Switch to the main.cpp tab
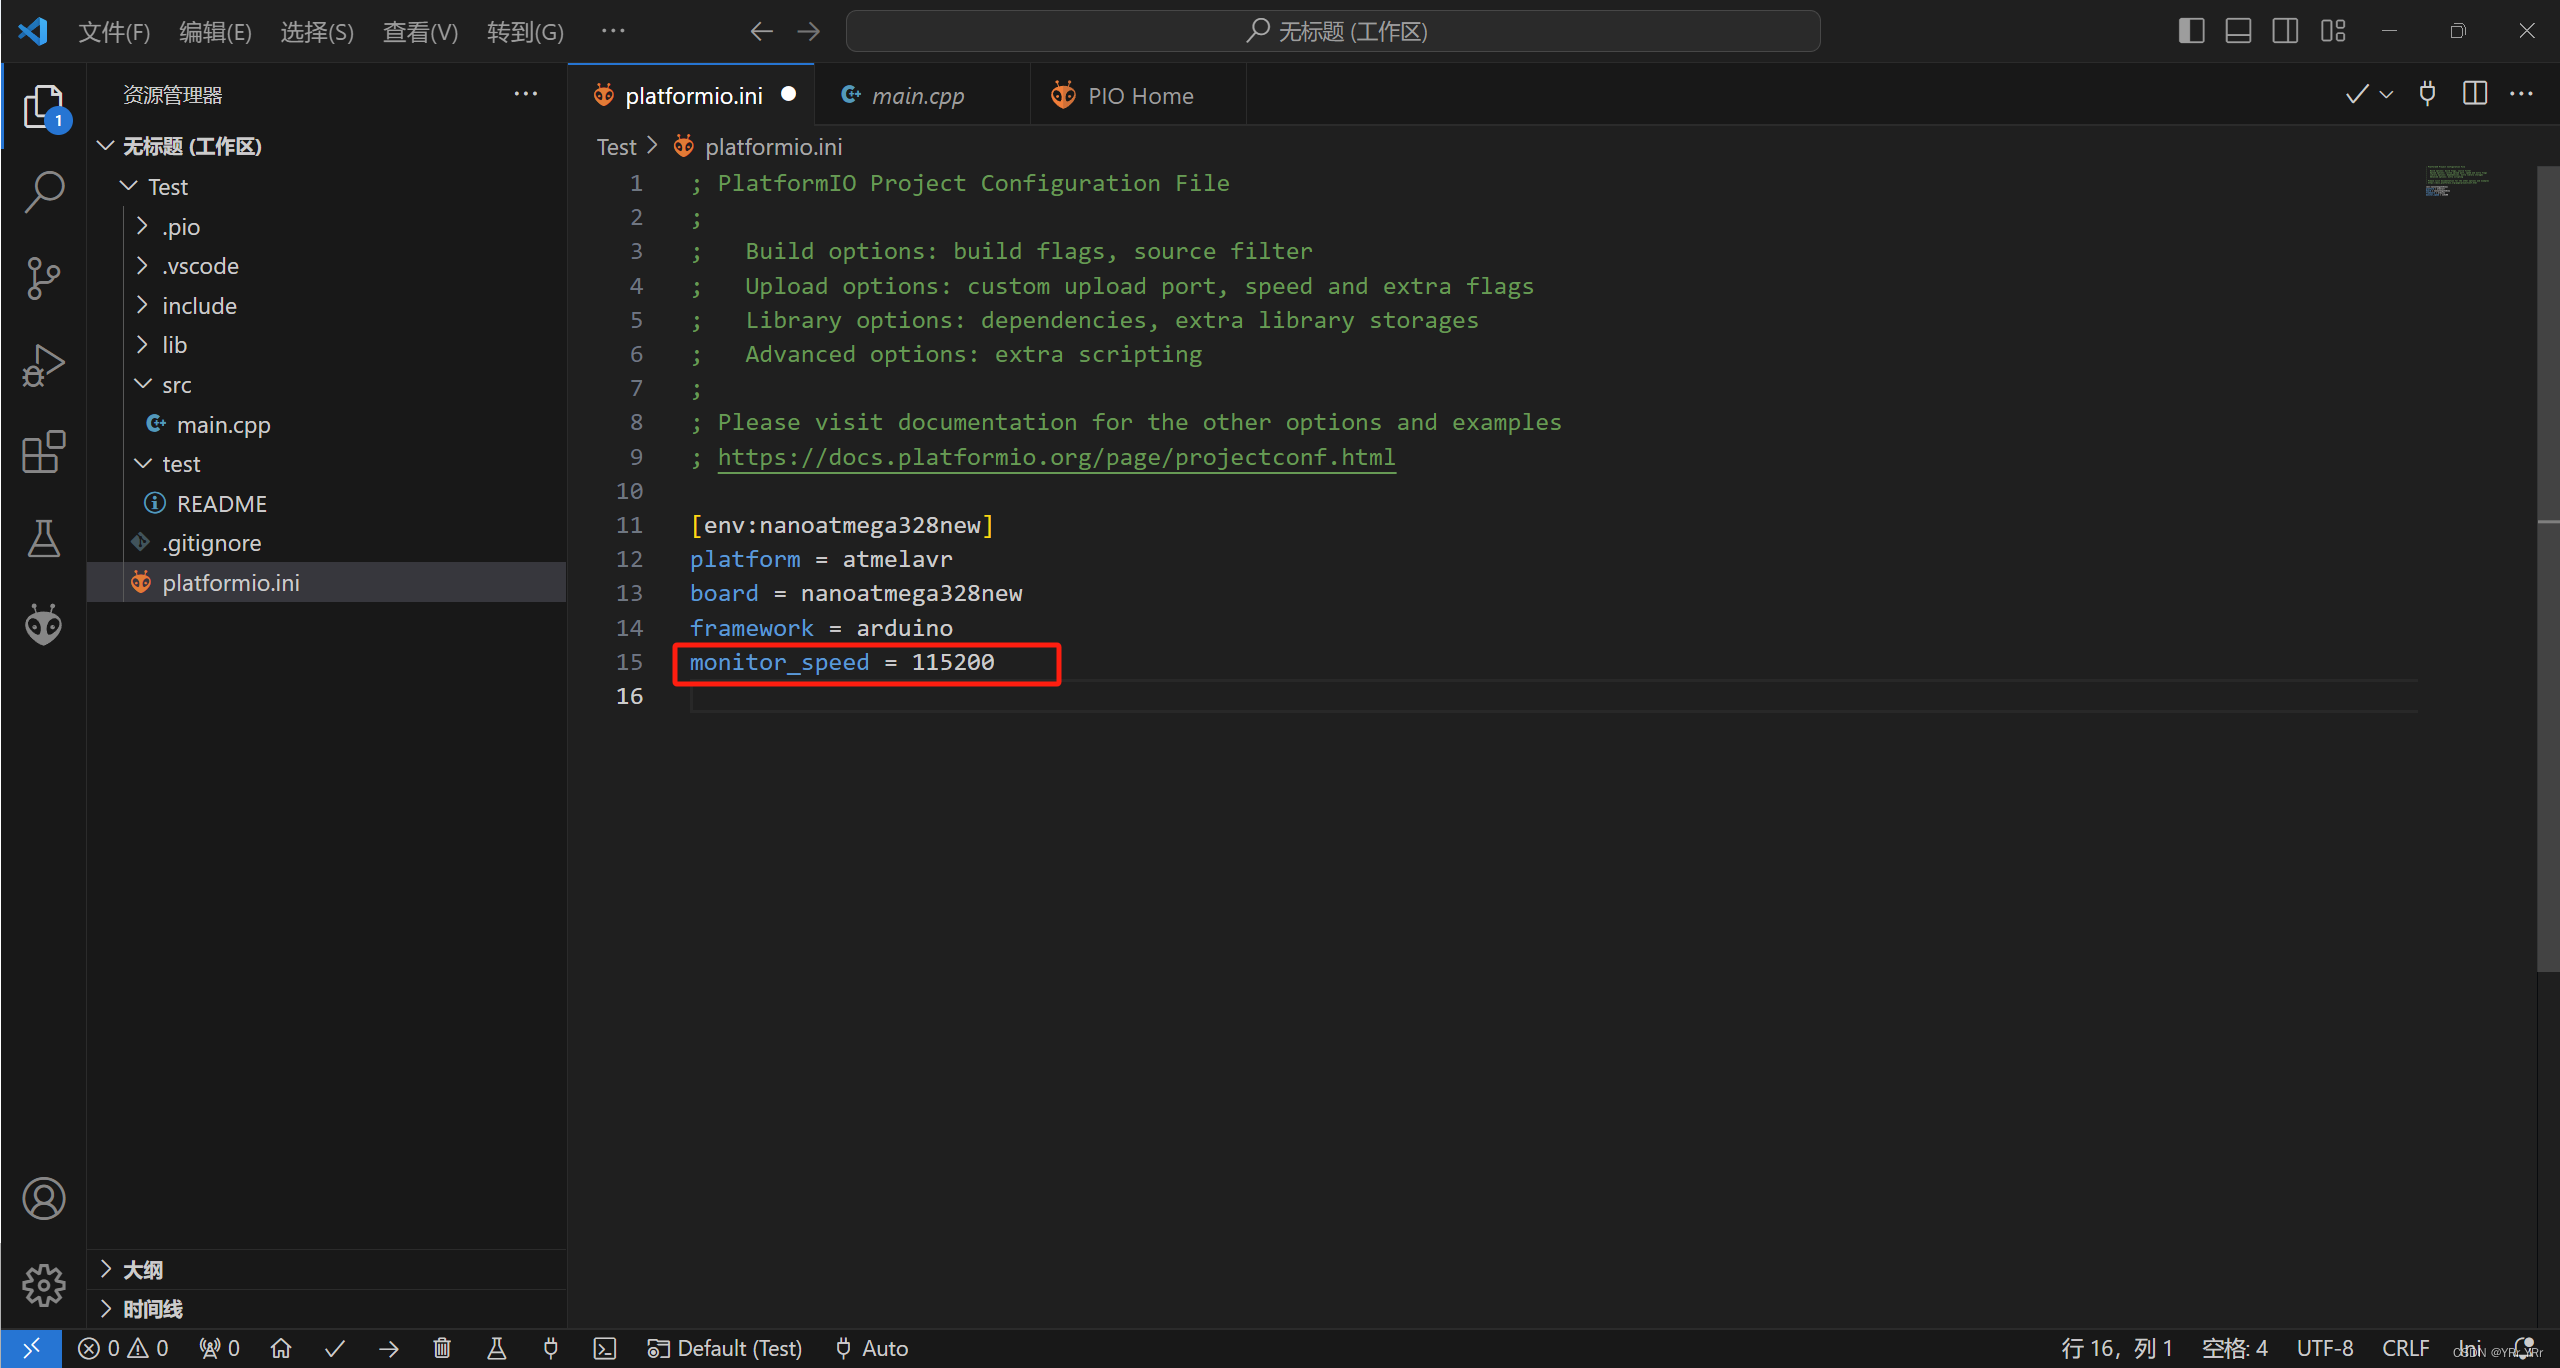 pyautogui.click(x=914, y=95)
